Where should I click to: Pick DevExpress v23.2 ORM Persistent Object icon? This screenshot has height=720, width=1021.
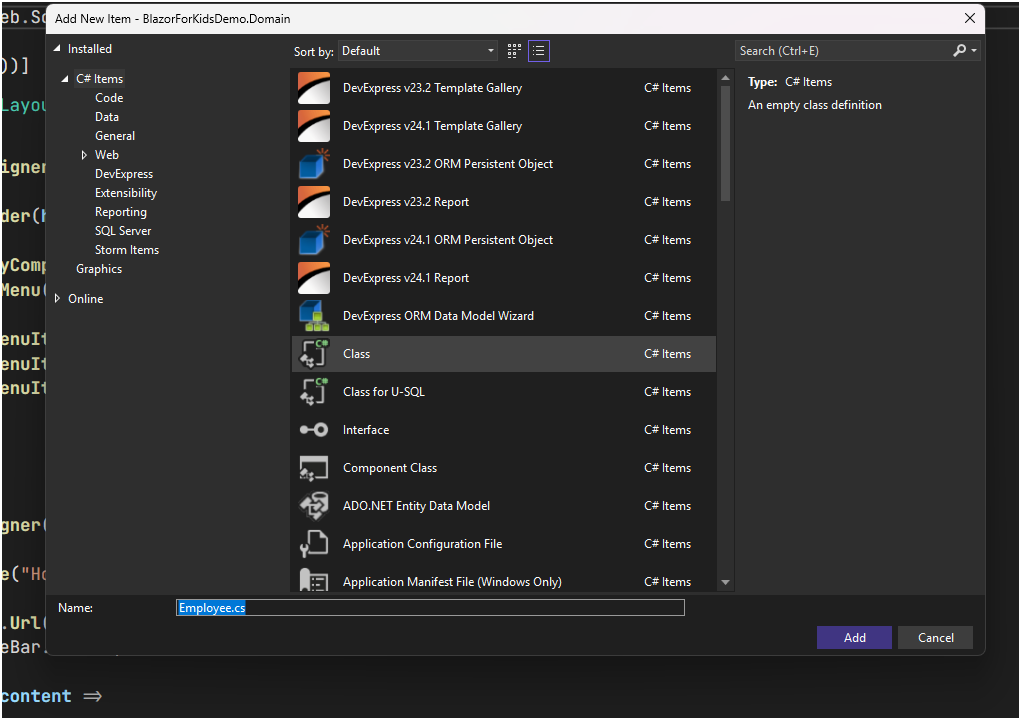pos(314,164)
